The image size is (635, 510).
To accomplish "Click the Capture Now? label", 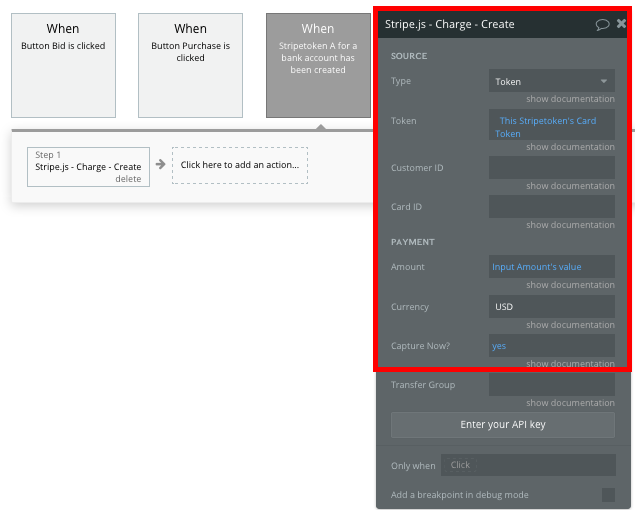I will click(420, 346).
